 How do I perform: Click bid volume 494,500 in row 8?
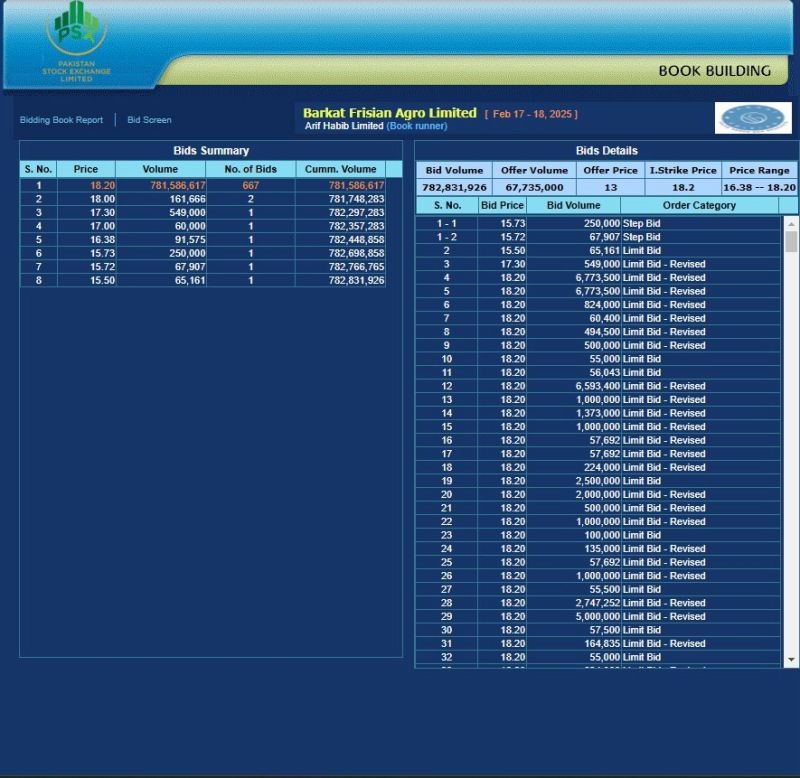pyautogui.click(x=602, y=332)
